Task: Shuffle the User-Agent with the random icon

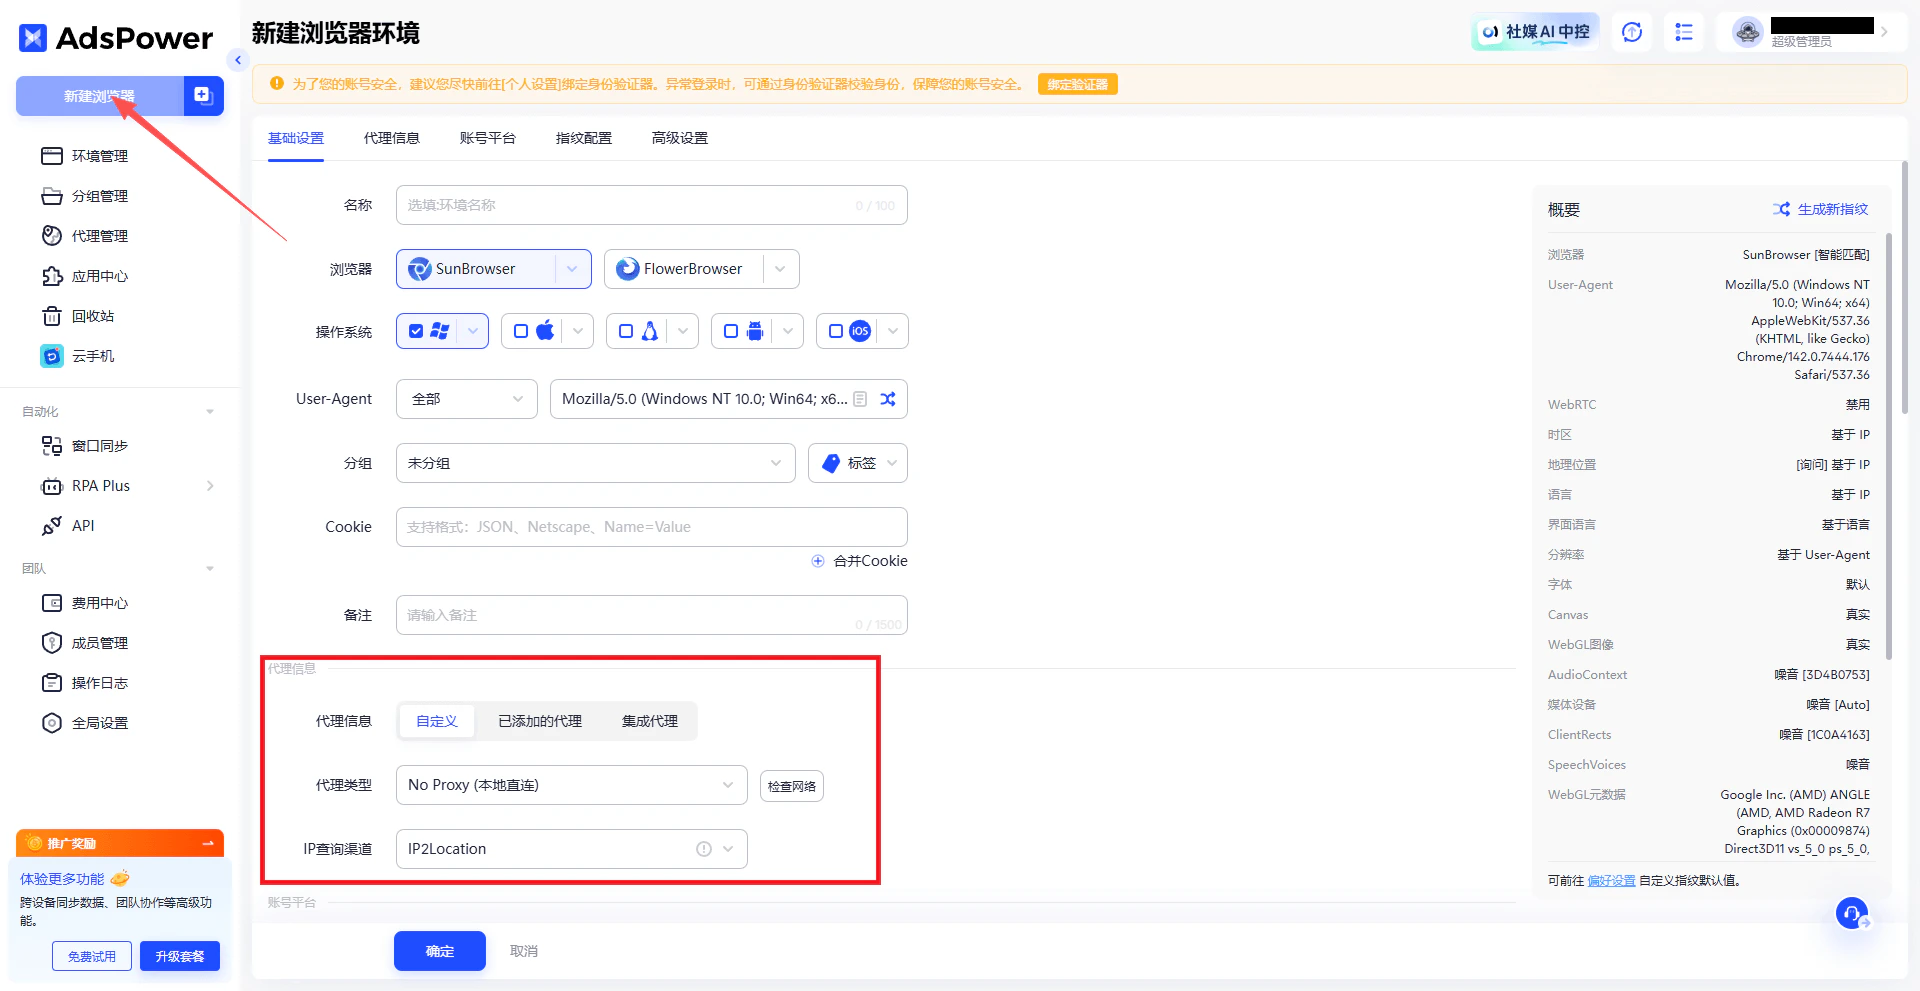Action: click(x=888, y=399)
